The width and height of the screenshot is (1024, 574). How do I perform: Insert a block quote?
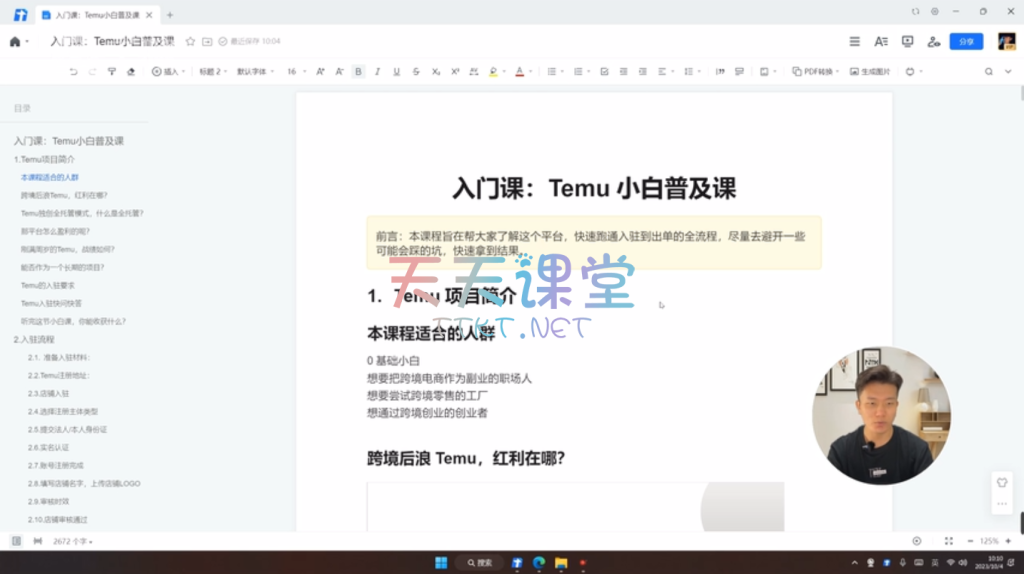point(719,72)
